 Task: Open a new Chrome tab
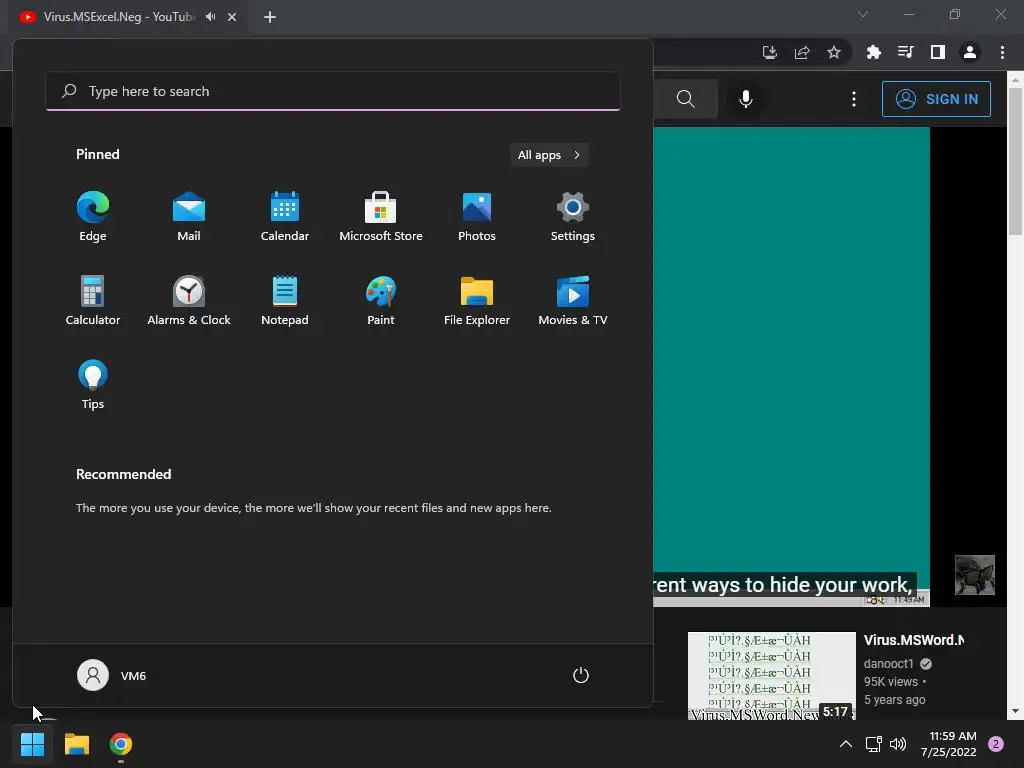tap(270, 17)
